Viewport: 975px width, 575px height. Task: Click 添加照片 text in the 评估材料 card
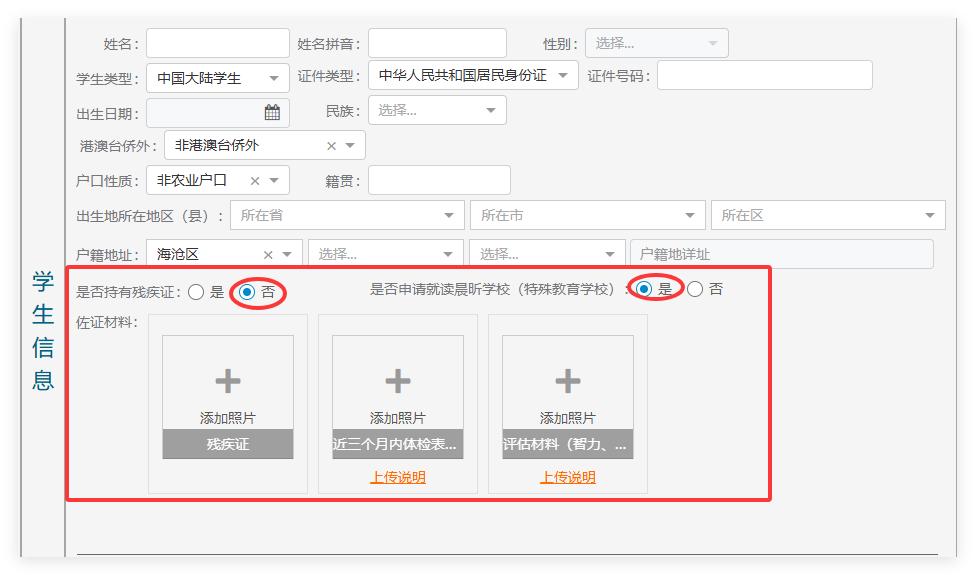point(568,418)
